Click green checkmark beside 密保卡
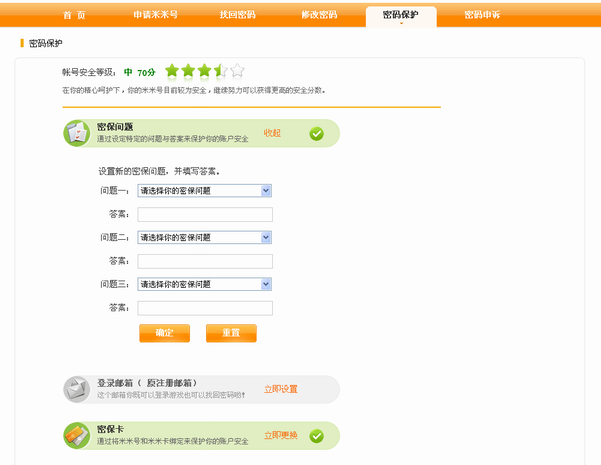This screenshot has width=601, height=465. [316, 436]
